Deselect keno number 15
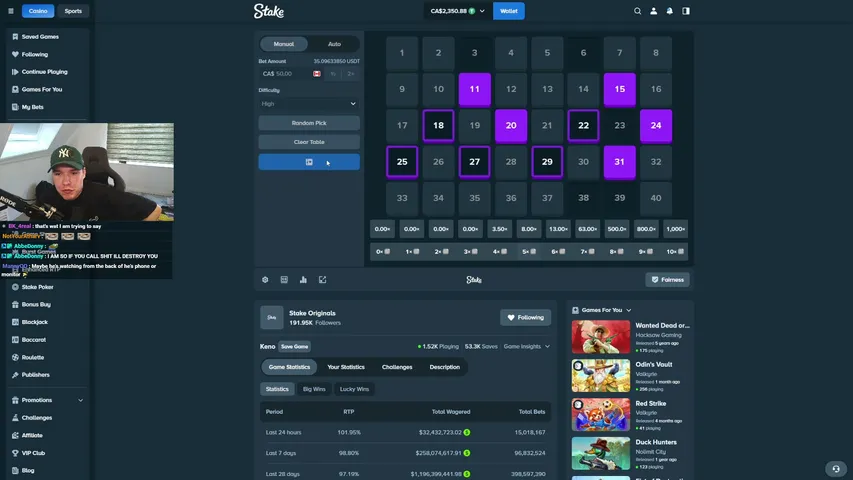The height and width of the screenshot is (480, 853). tap(620, 89)
